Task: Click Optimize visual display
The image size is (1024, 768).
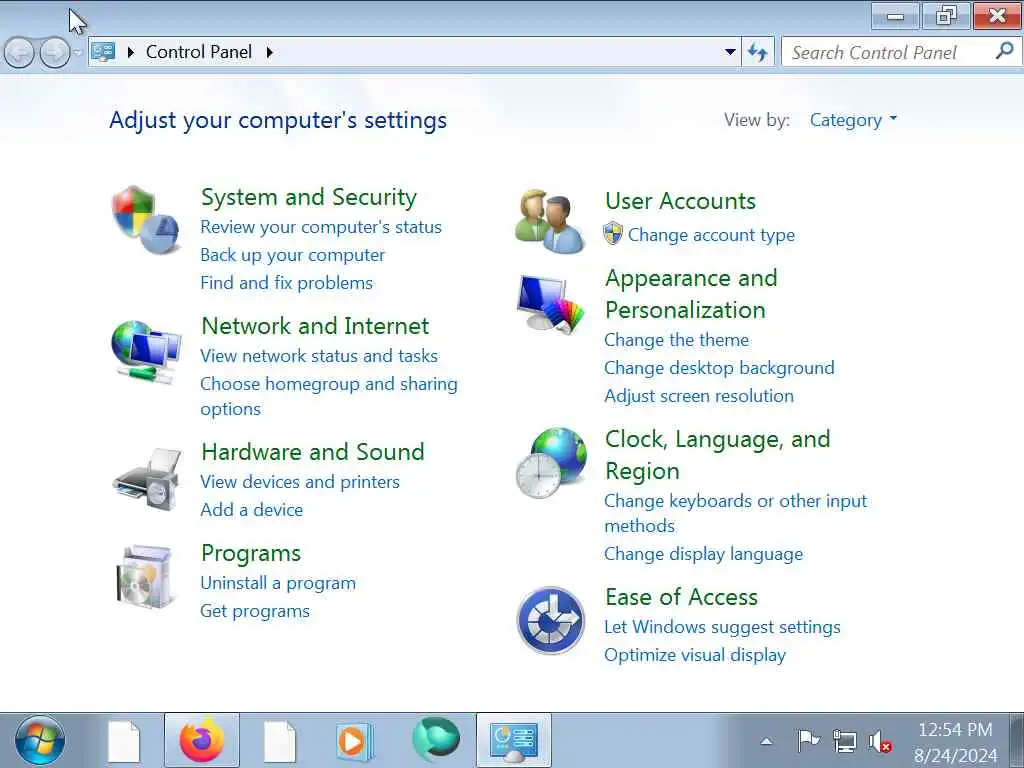Action: click(x=695, y=656)
